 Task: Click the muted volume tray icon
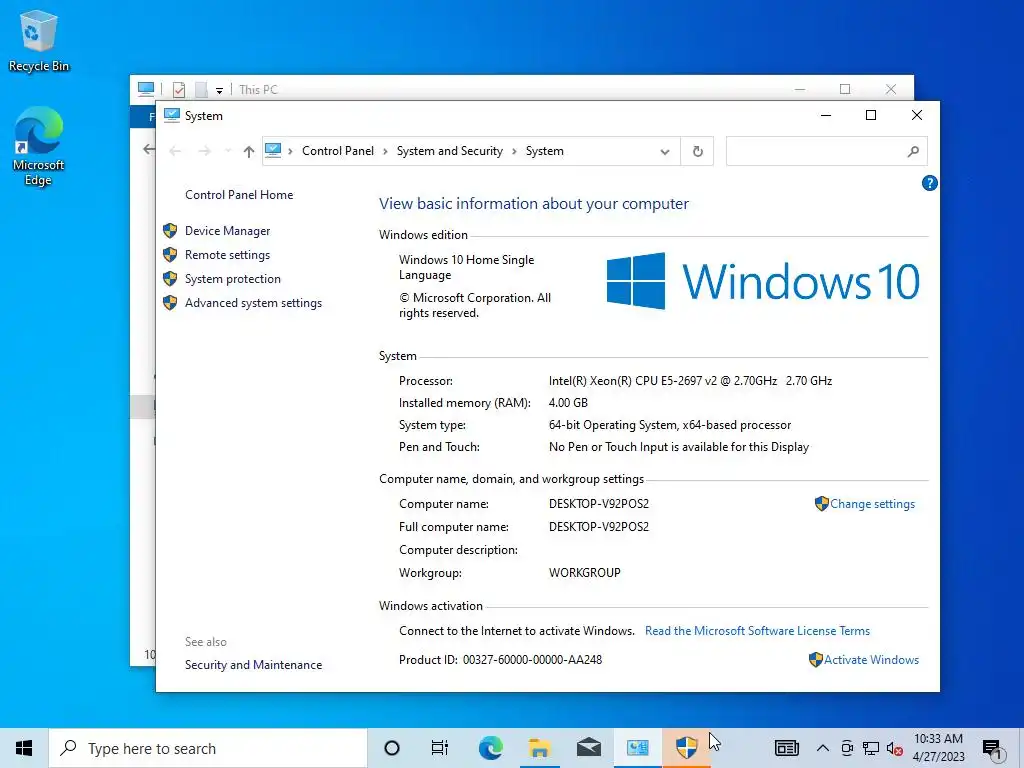click(x=895, y=748)
